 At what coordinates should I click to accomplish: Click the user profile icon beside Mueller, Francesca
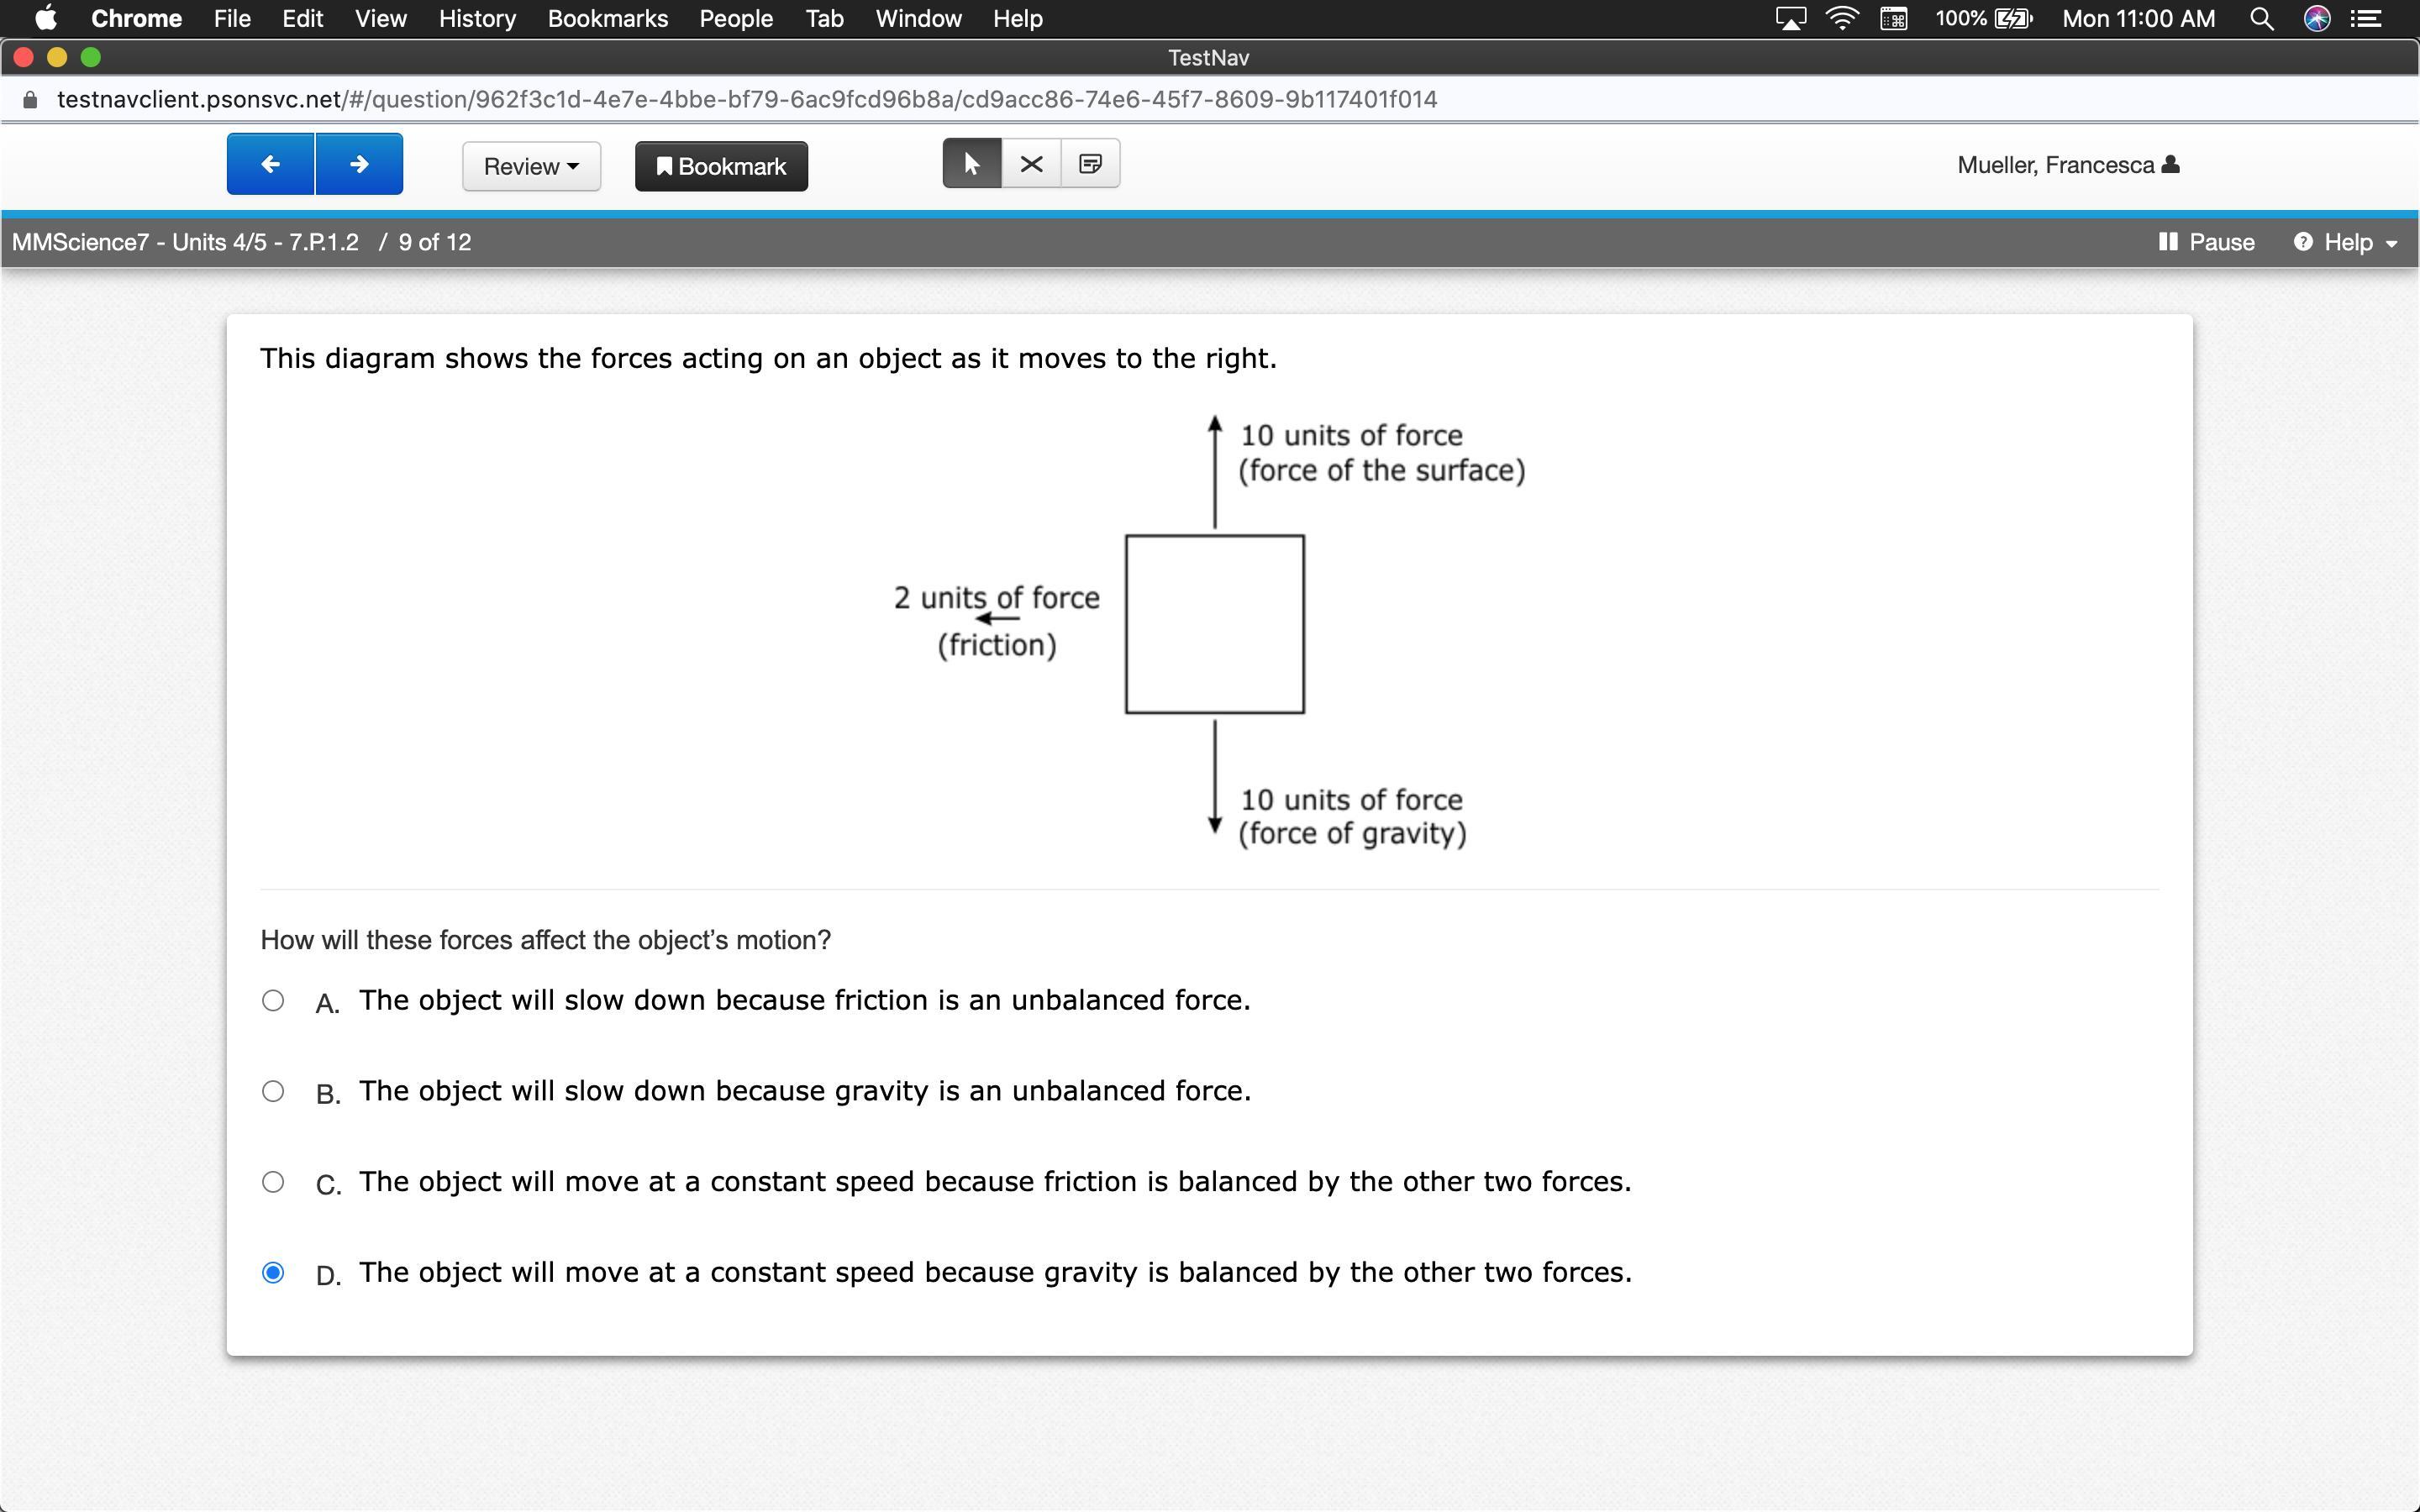click(x=2170, y=164)
